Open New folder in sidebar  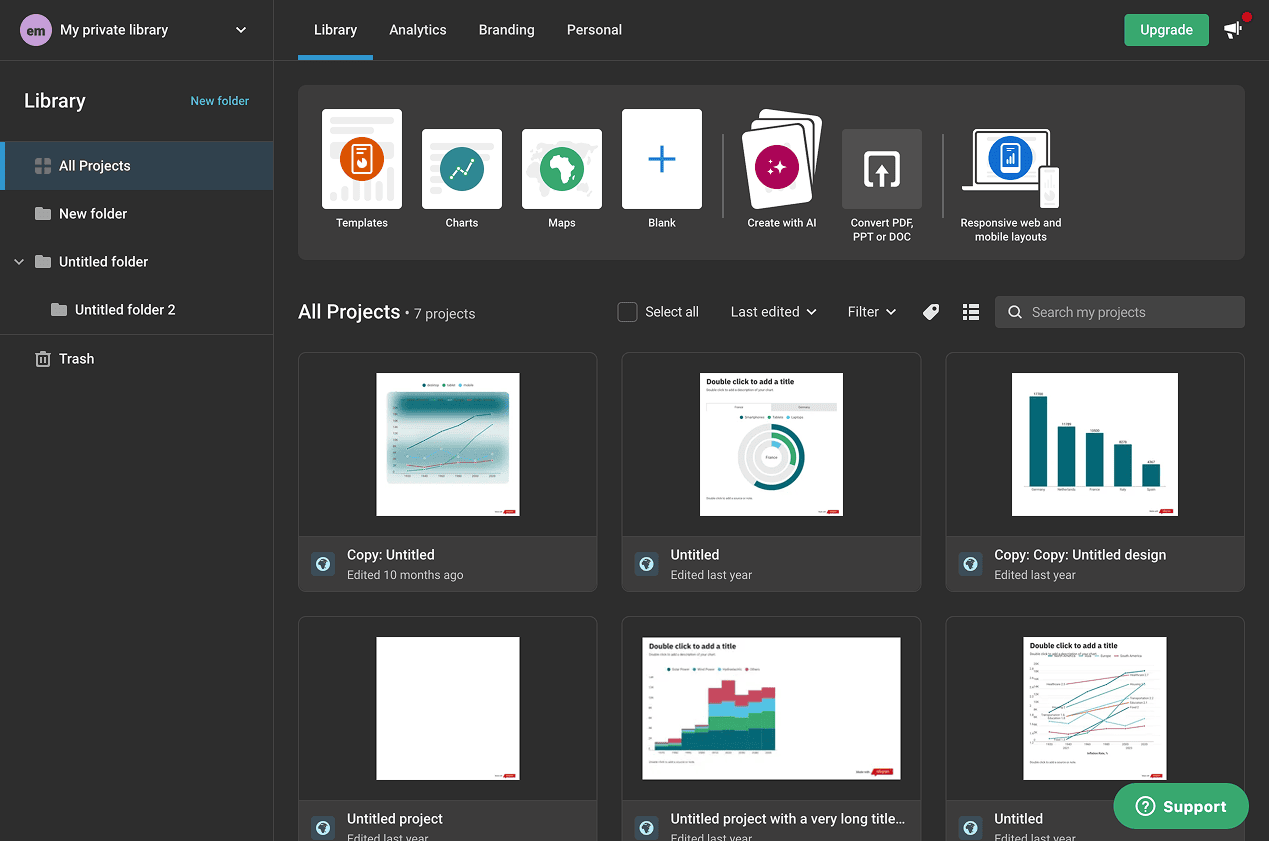(137, 214)
